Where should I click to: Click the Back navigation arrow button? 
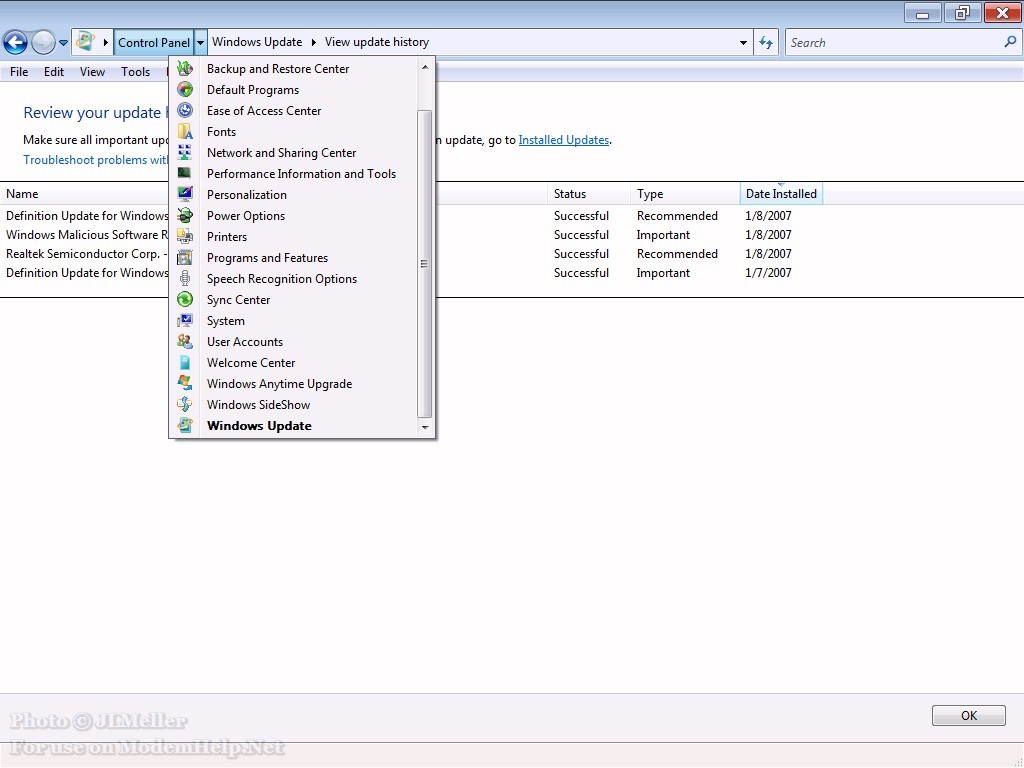15,42
